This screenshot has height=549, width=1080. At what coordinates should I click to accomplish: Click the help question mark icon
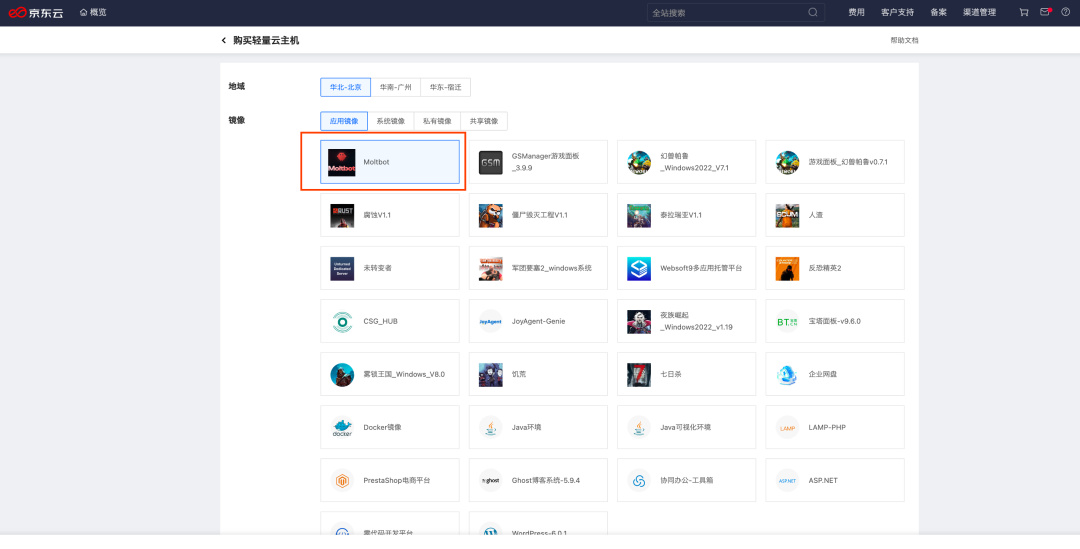pyautogui.click(x=1066, y=12)
